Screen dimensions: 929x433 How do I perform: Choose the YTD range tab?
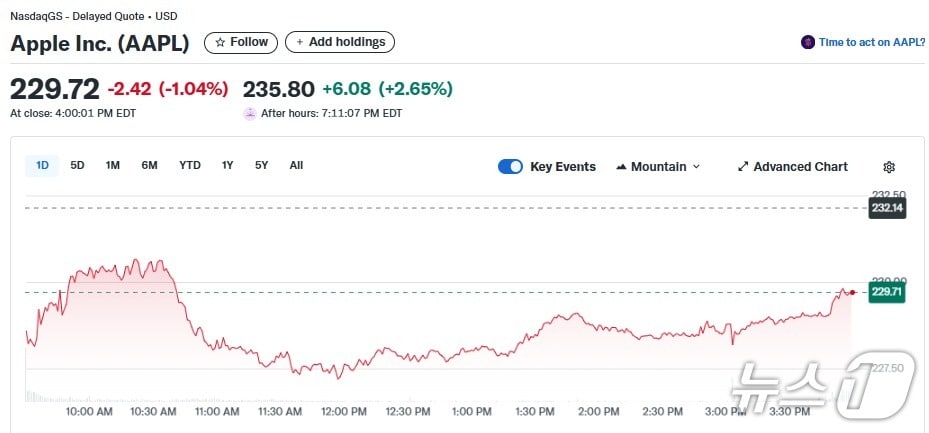190,165
